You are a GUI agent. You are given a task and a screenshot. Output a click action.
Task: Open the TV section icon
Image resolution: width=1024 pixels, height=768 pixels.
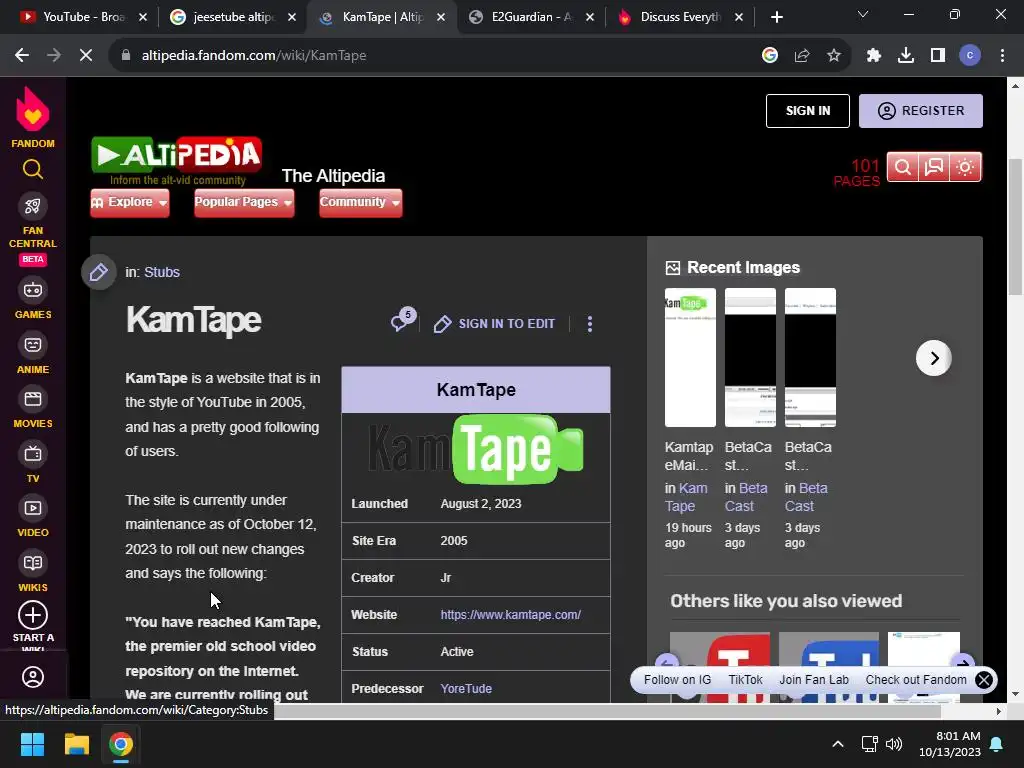click(x=33, y=454)
